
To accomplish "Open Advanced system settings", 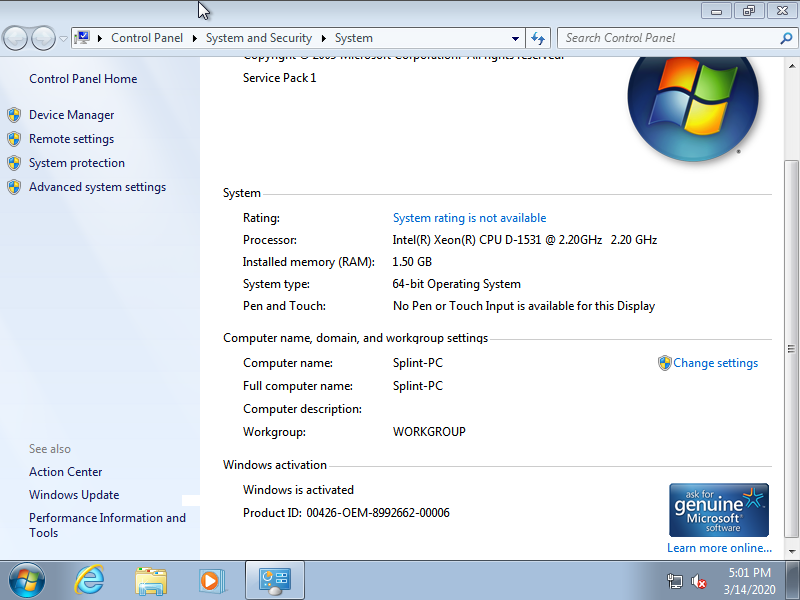I will coord(97,187).
